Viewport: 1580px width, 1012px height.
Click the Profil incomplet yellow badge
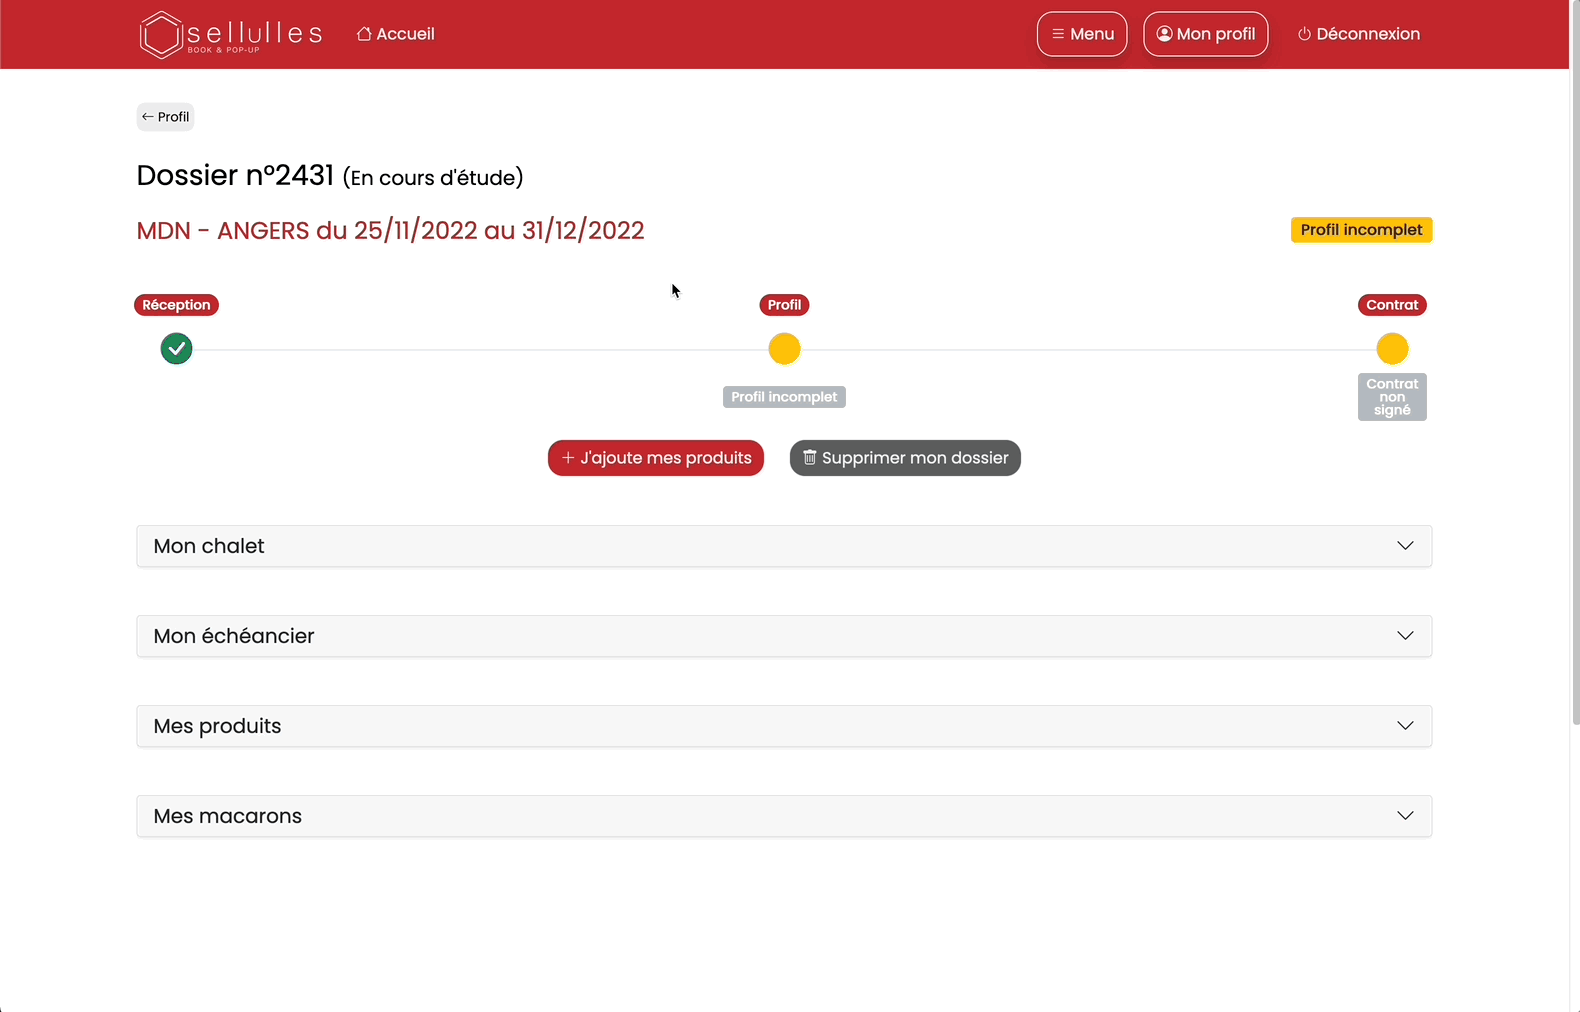coord(1361,230)
